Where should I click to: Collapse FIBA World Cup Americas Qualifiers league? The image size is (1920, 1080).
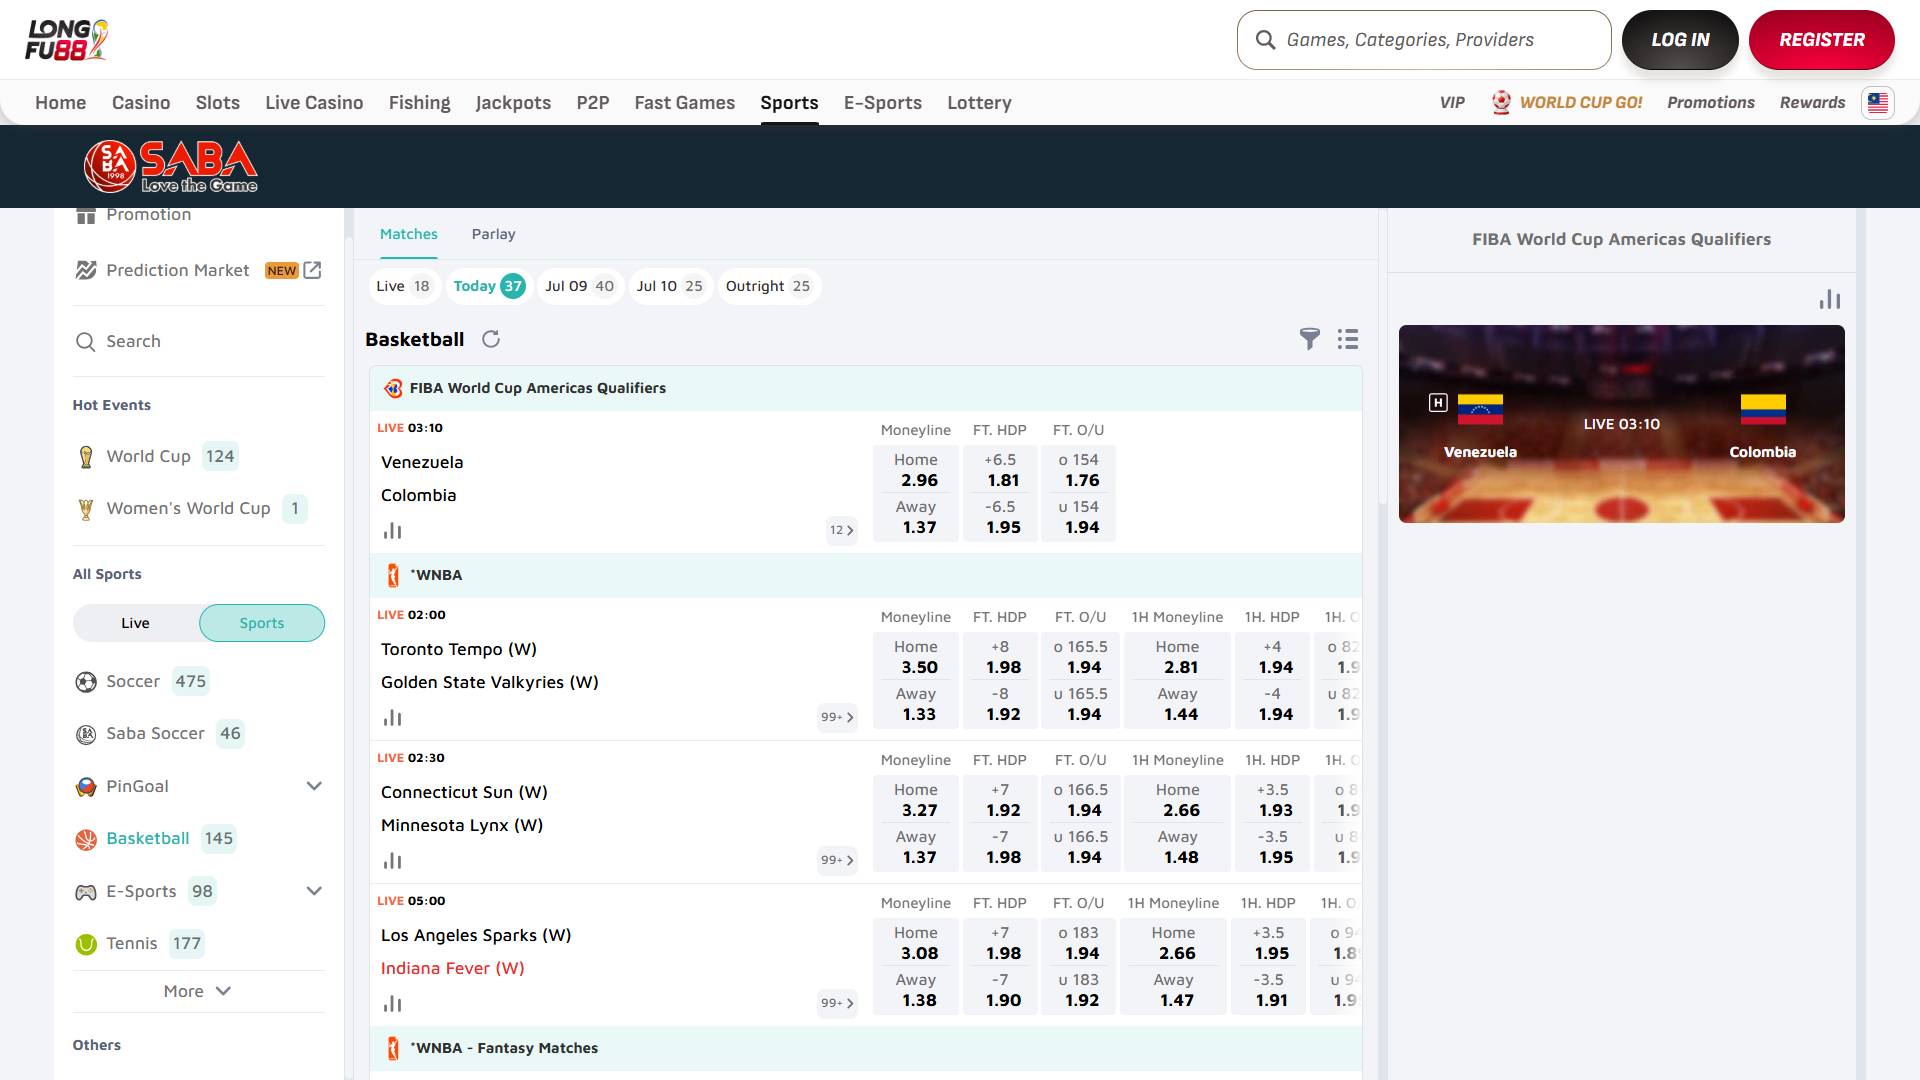point(866,388)
